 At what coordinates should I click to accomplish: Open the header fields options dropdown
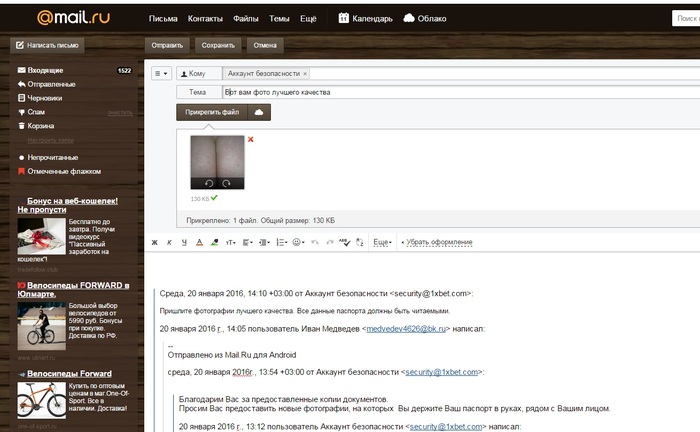click(161, 73)
